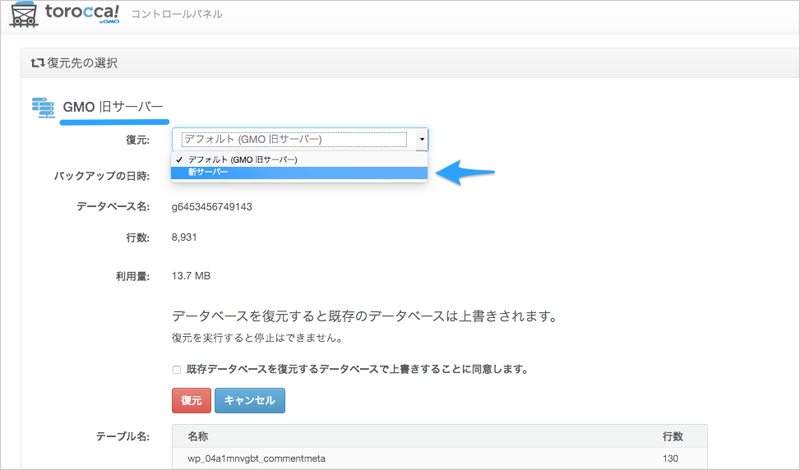
Task: Click the overwrite warning text データベースを復元すると
Action: (x=364, y=316)
